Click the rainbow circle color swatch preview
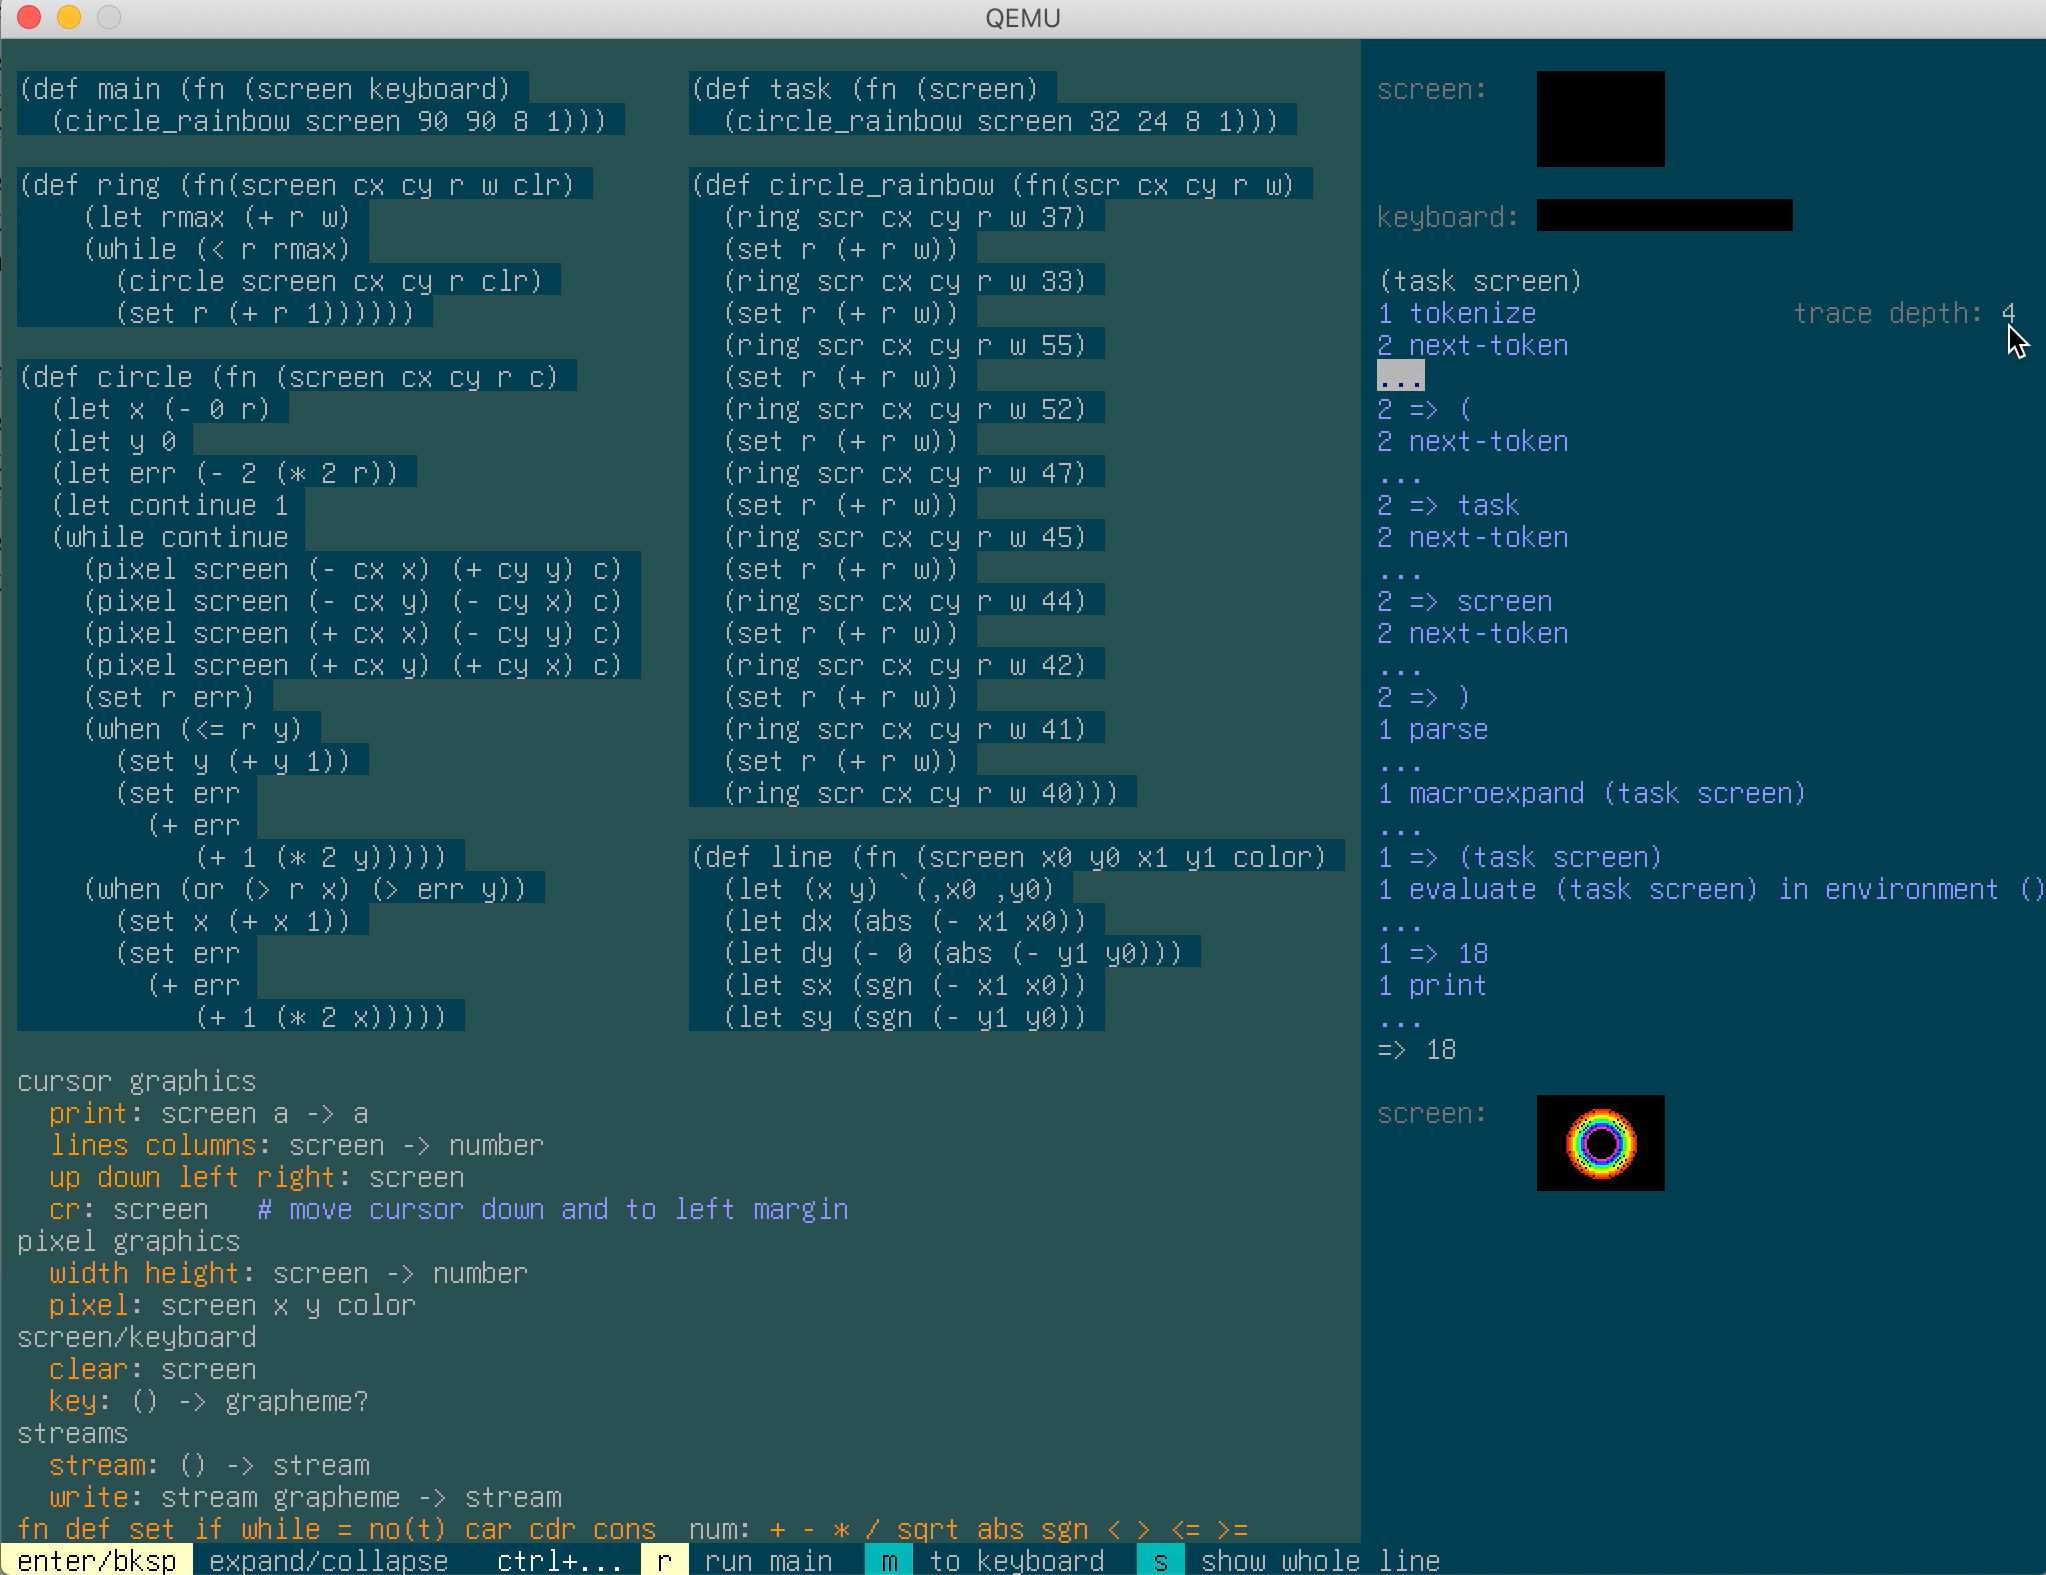2046x1575 pixels. pos(1596,1142)
